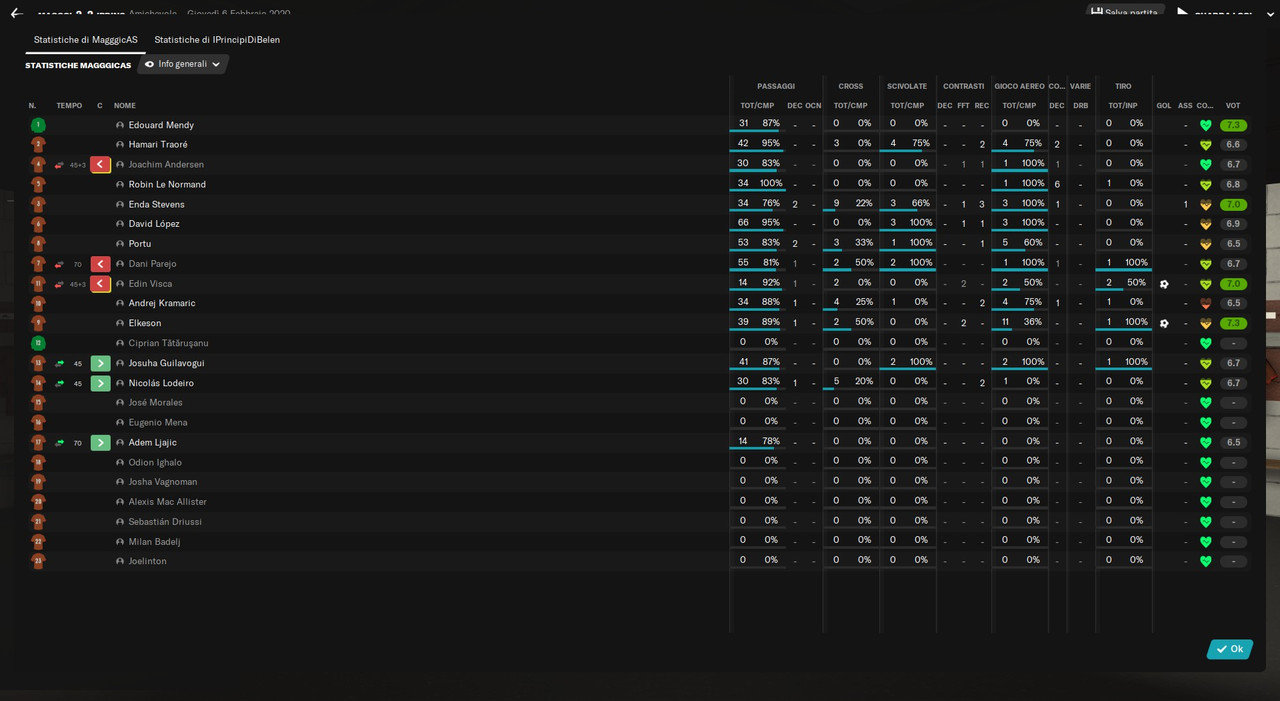Click Milan Badelj's name
Viewport: 1280px width, 701px height.
[155, 541]
